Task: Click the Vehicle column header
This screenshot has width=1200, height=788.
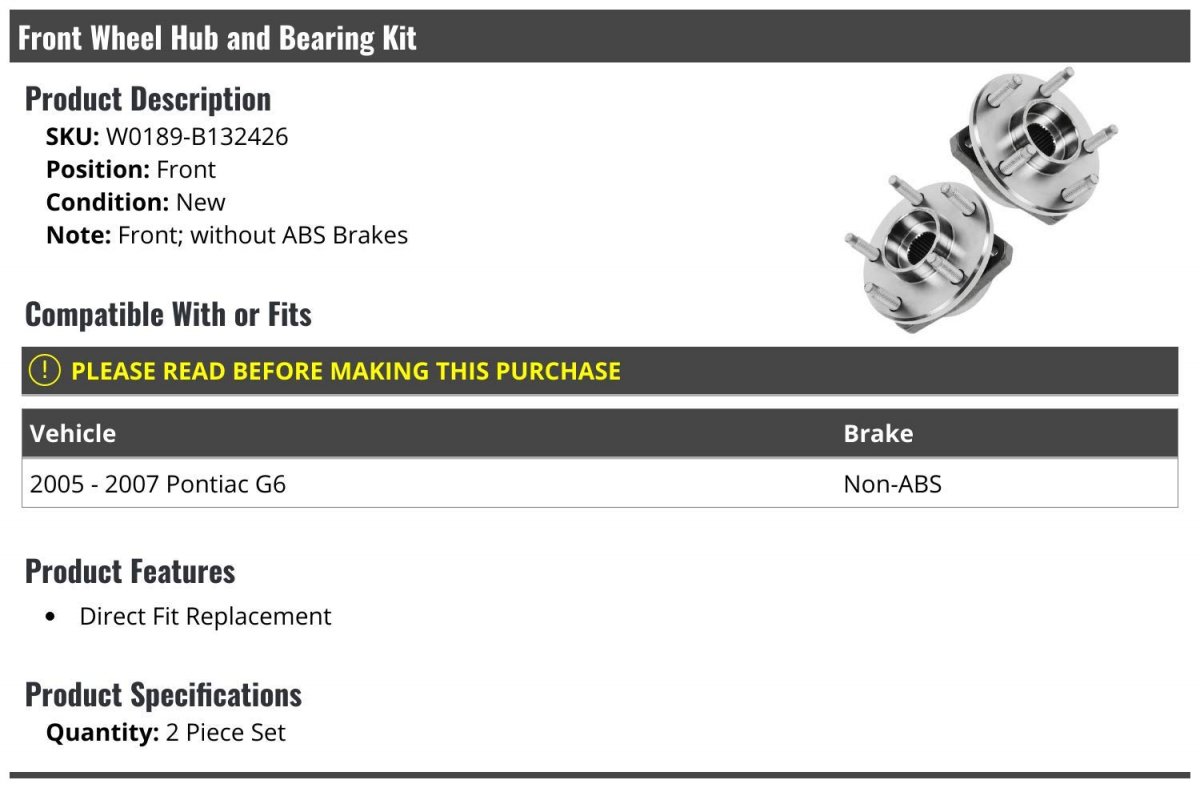Action: (x=72, y=433)
